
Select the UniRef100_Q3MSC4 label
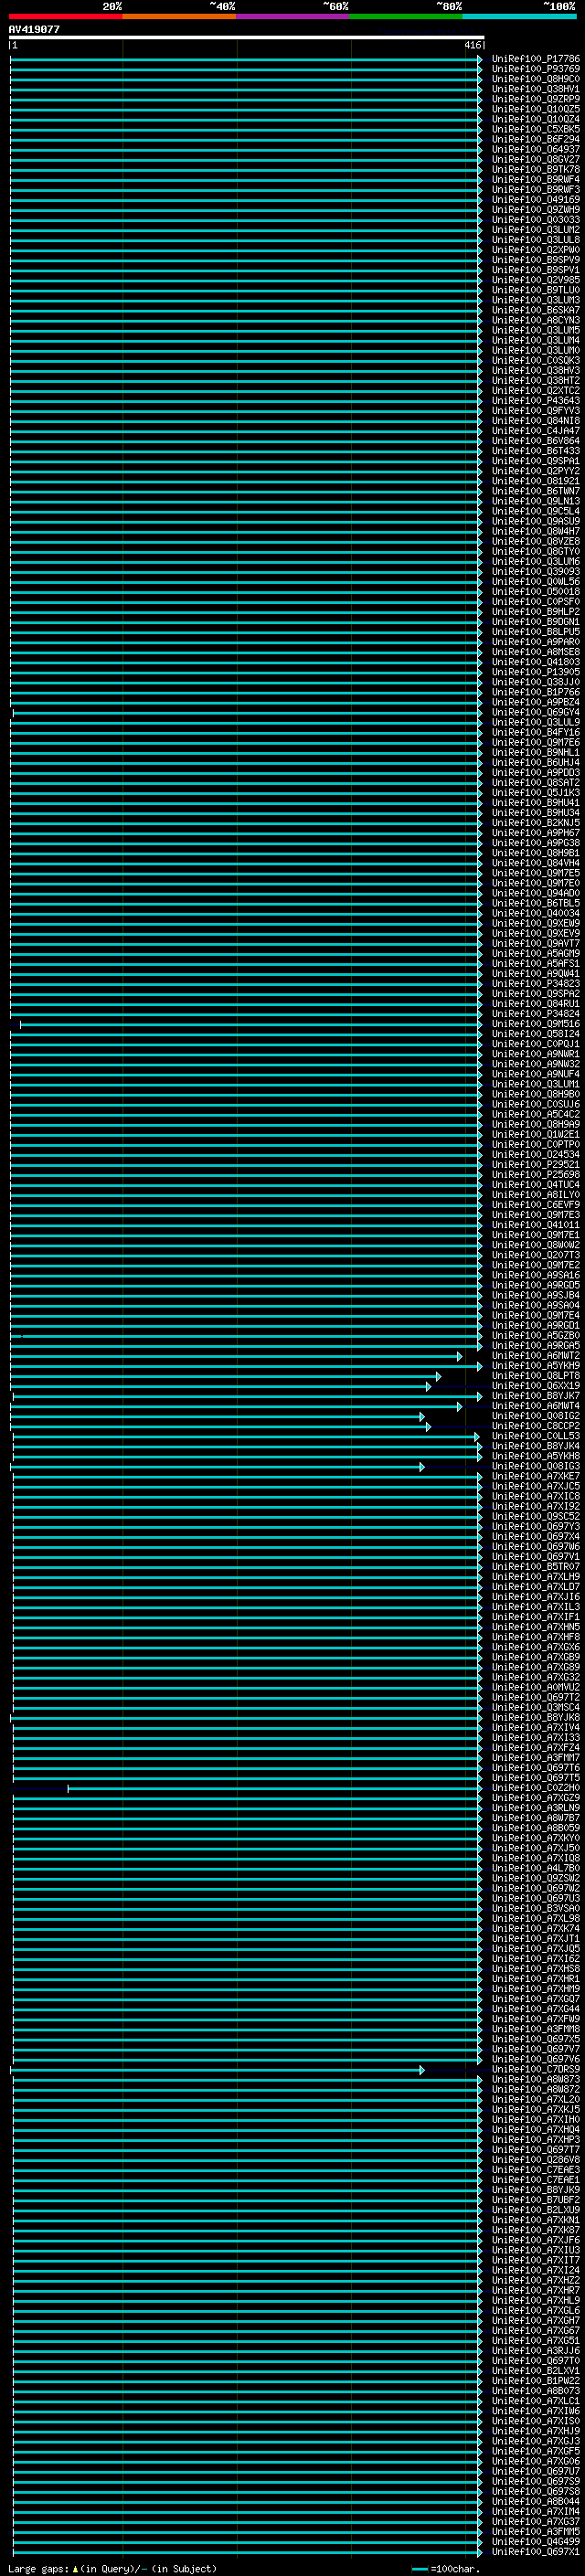tap(536, 1707)
